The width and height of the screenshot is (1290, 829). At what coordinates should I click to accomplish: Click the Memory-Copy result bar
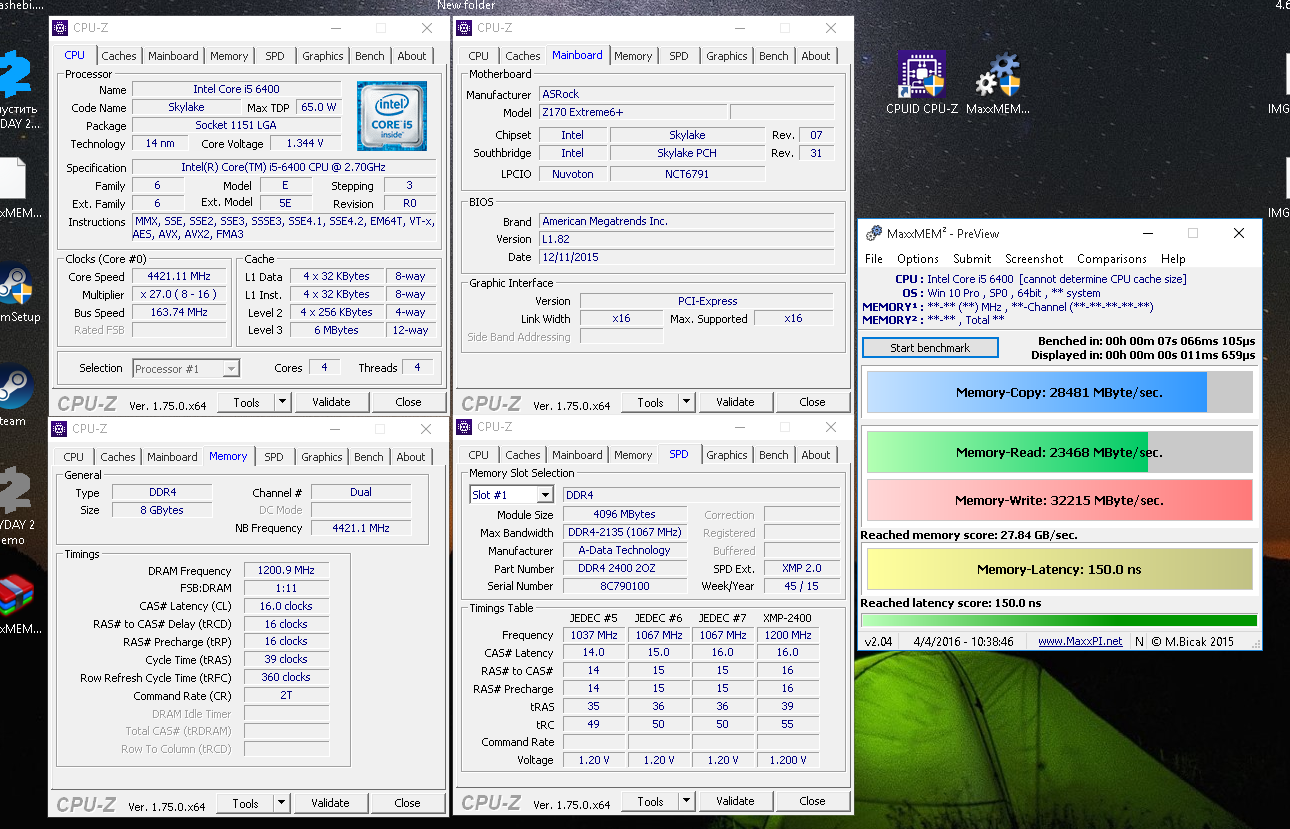point(1059,393)
